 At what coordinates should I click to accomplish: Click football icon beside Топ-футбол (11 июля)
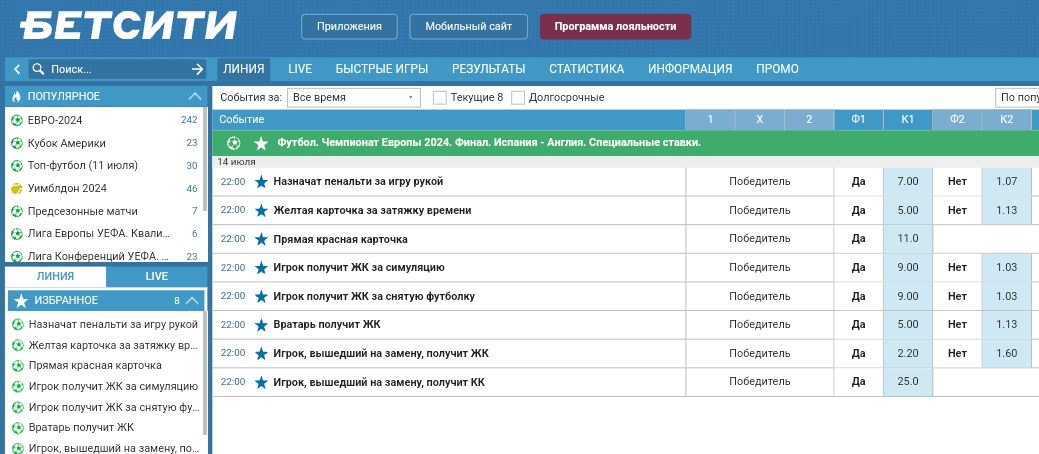[17, 166]
